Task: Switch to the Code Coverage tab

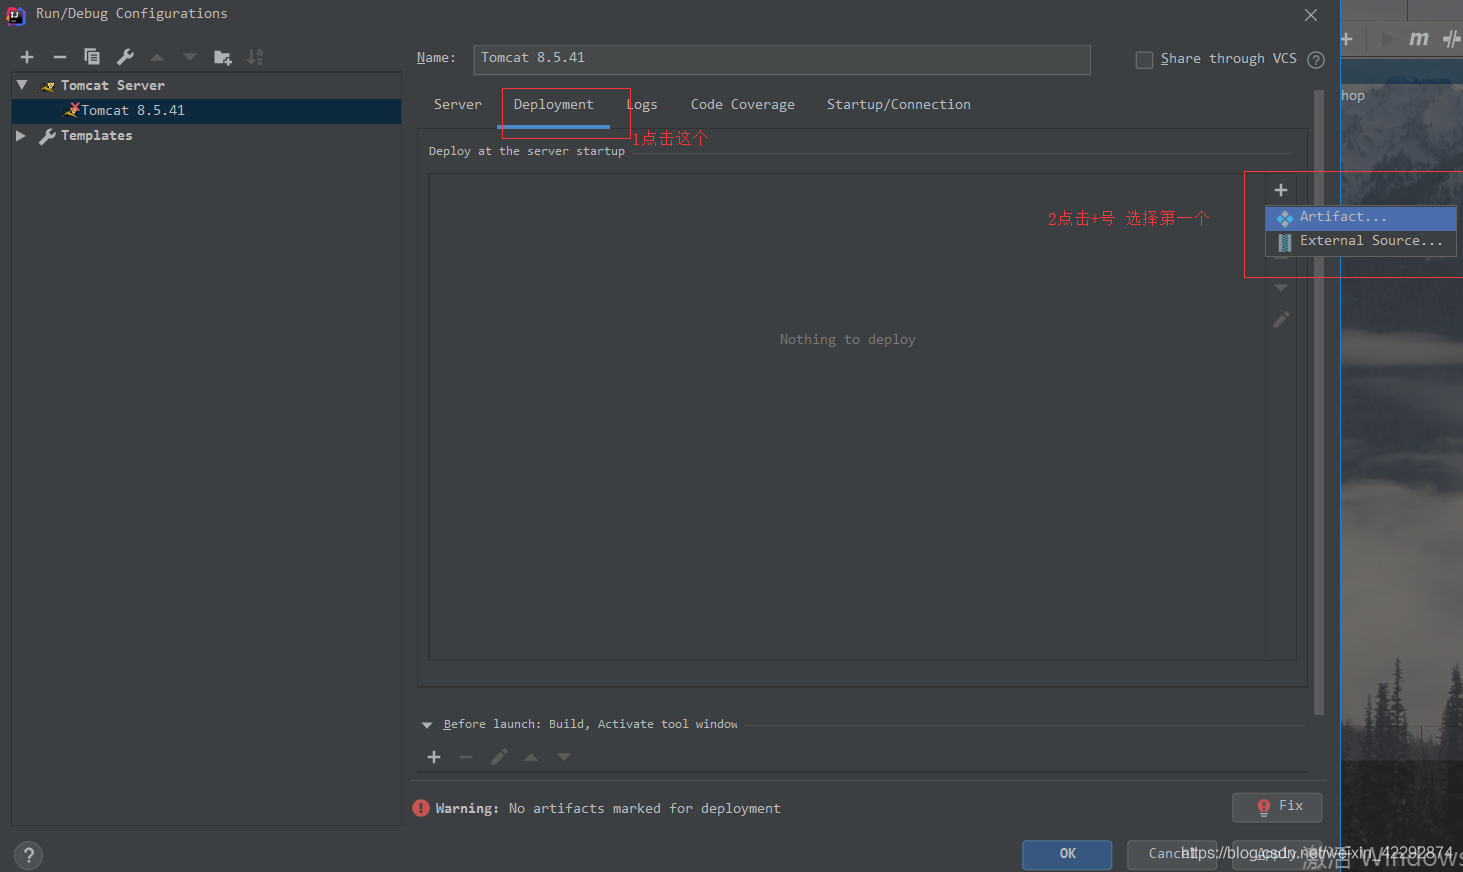Action: point(743,104)
